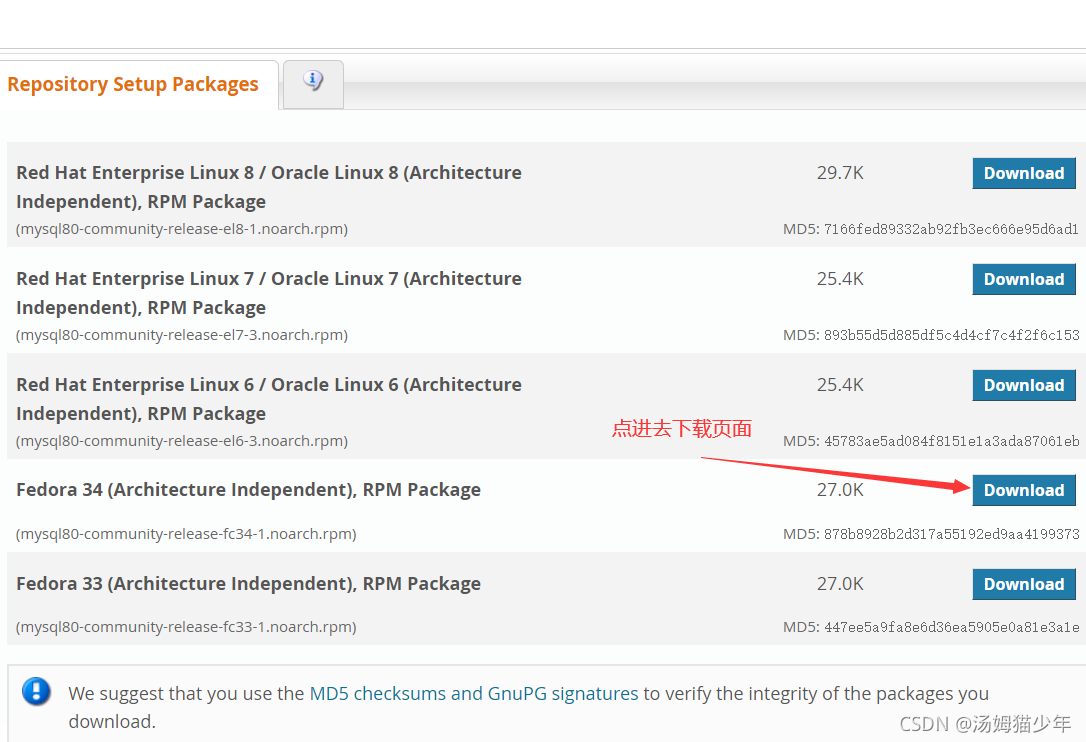The image size is (1086, 742).
Task: Download the Fedora 33 RPM package
Action: click(1024, 584)
